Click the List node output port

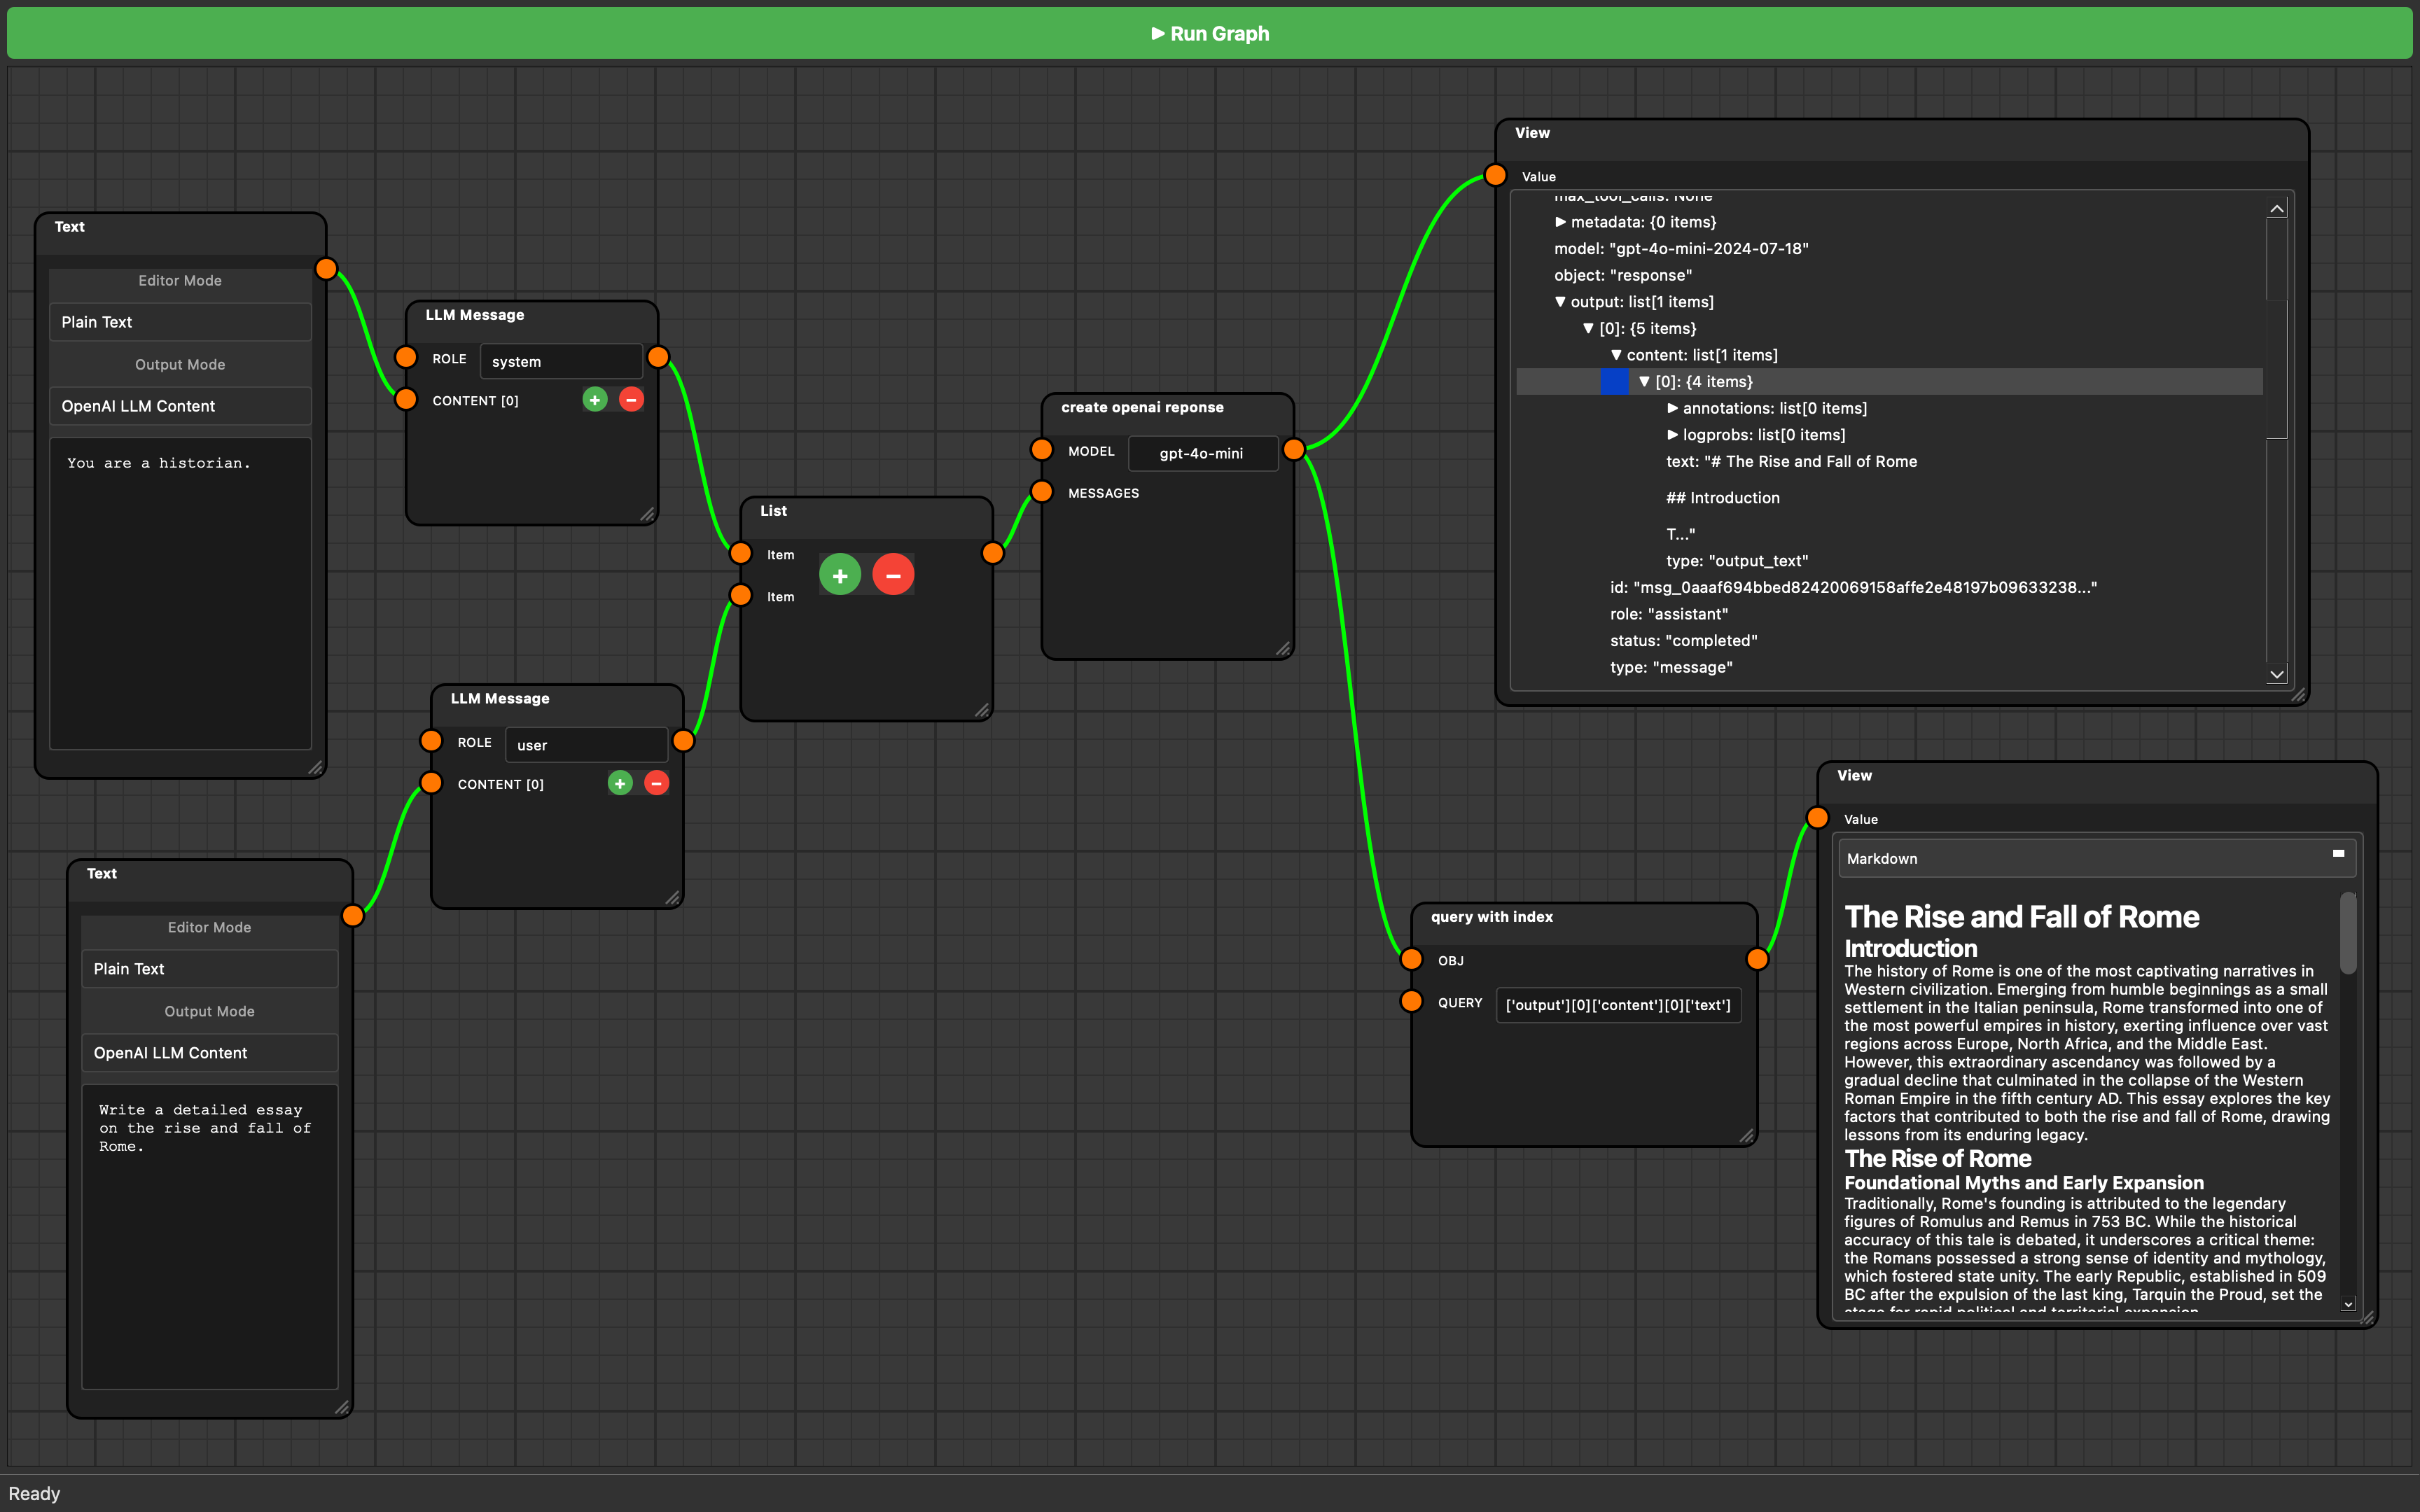pyautogui.click(x=993, y=553)
